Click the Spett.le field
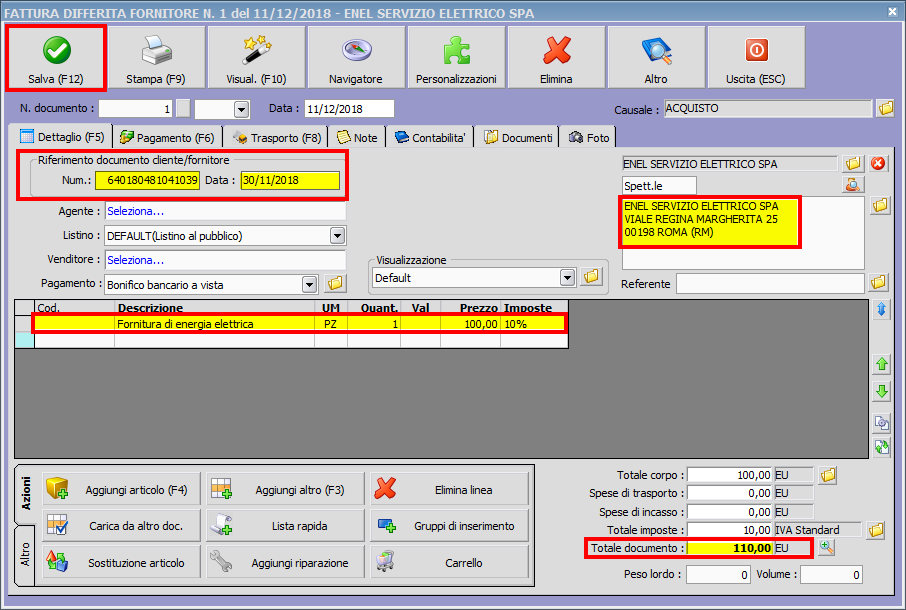This screenshot has height=610, width=906. (659, 185)
